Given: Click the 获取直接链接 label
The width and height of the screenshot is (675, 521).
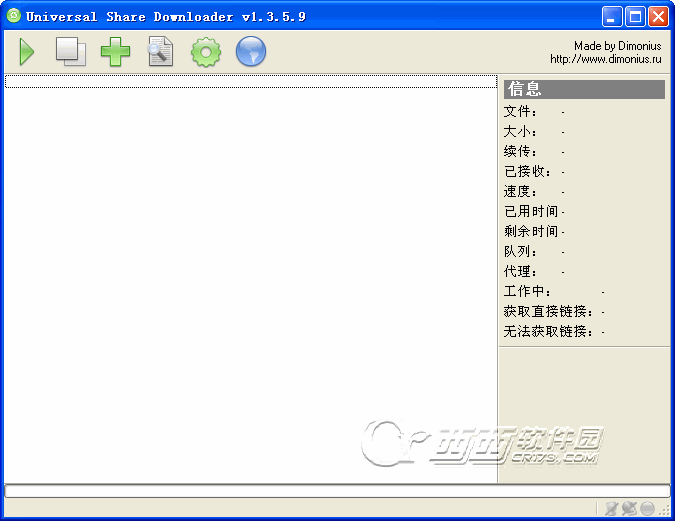Looking at the screenshot, I should [x=548, y=311].
